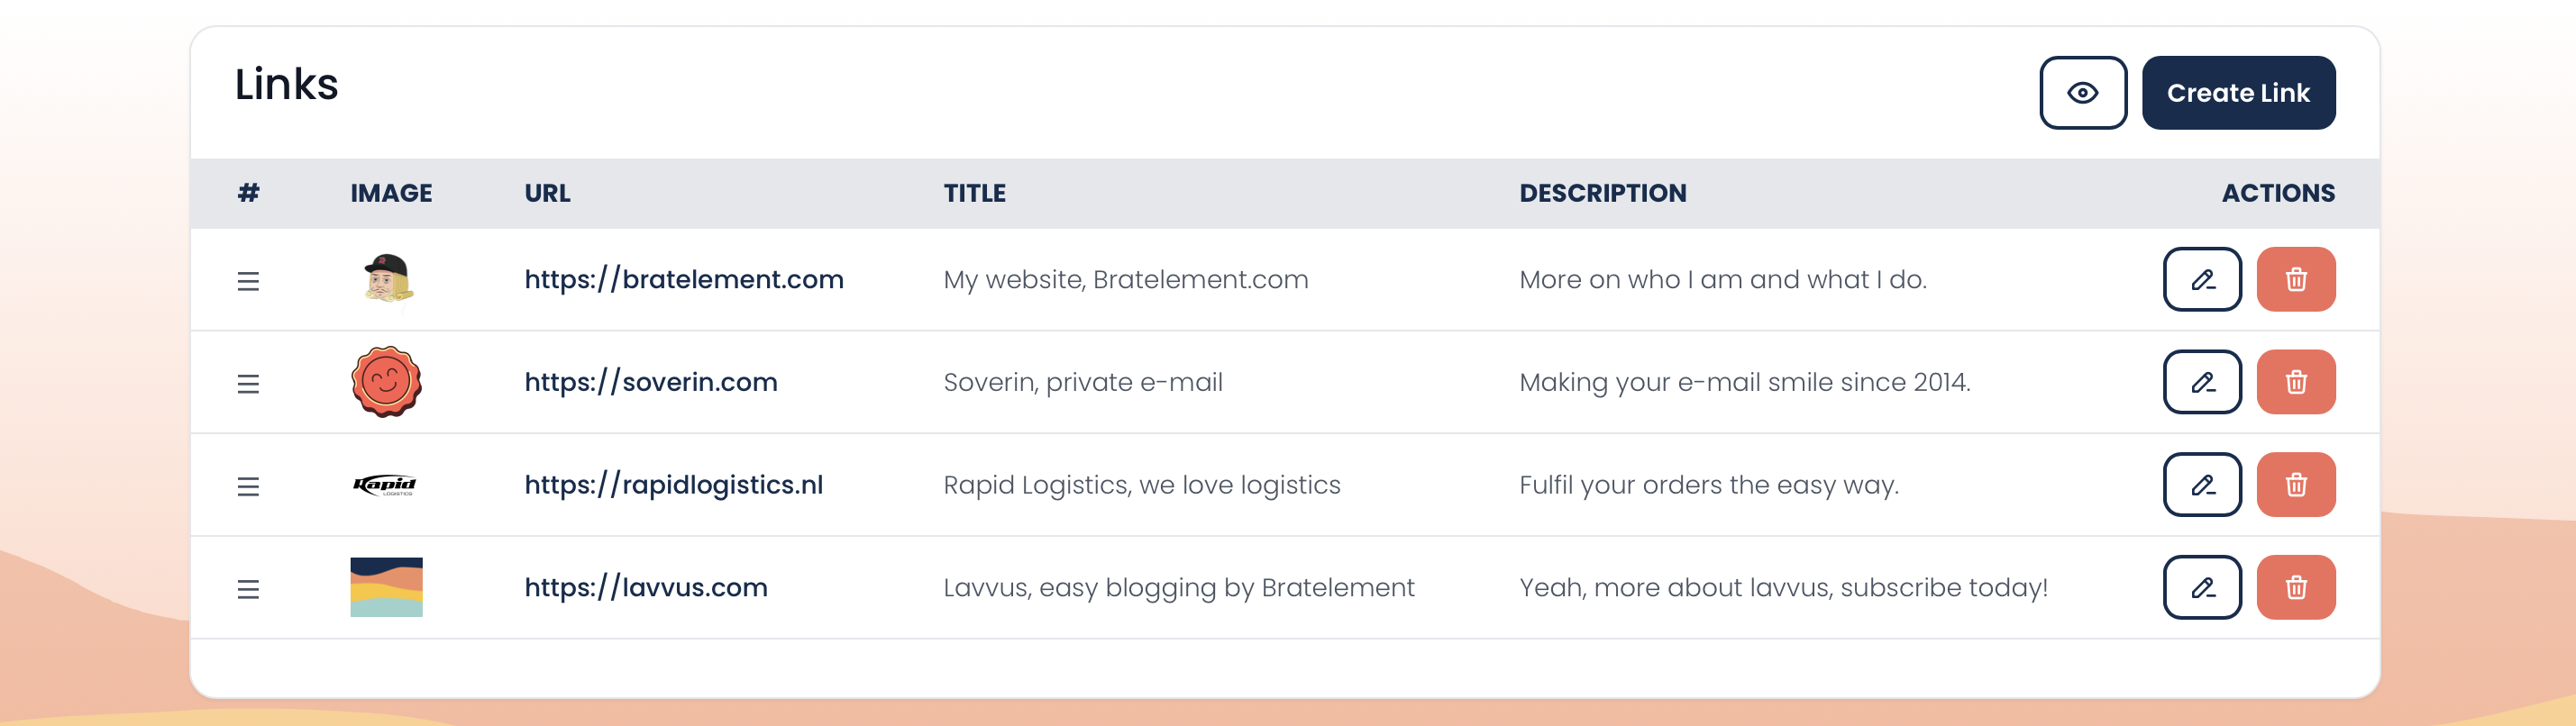Open the soverin.com URL
The height and width of the screenshot is (726, 2576).
pyautogui.click(x=652, y=382)
